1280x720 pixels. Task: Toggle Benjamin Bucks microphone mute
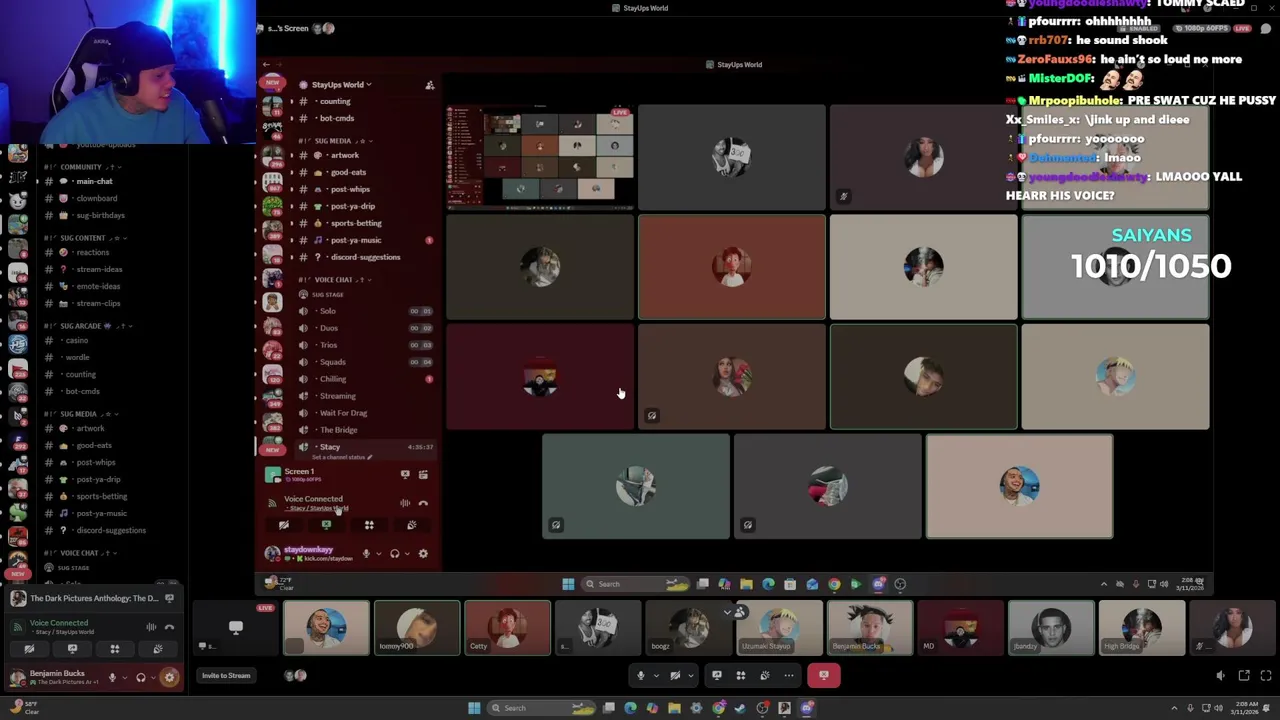[112, 677]
